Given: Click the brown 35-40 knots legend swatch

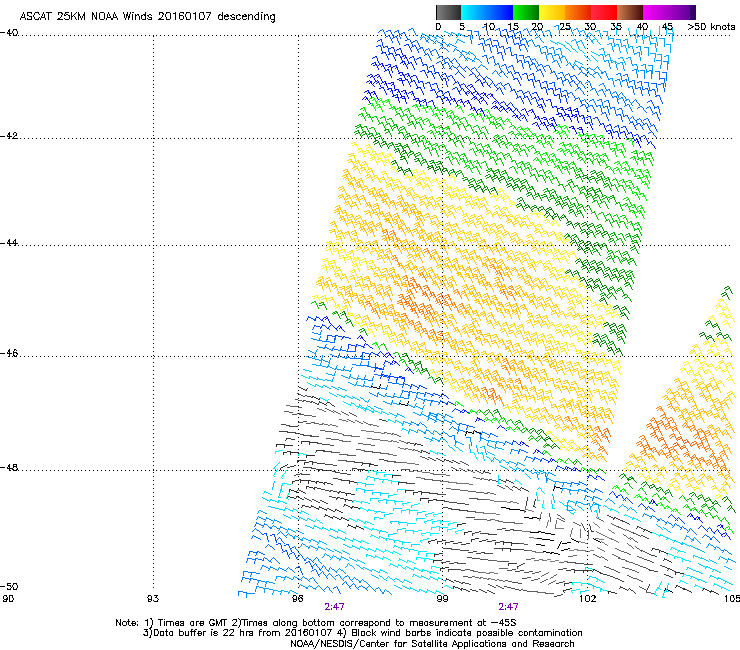Looking at the screenshot, I should (630, 12).
